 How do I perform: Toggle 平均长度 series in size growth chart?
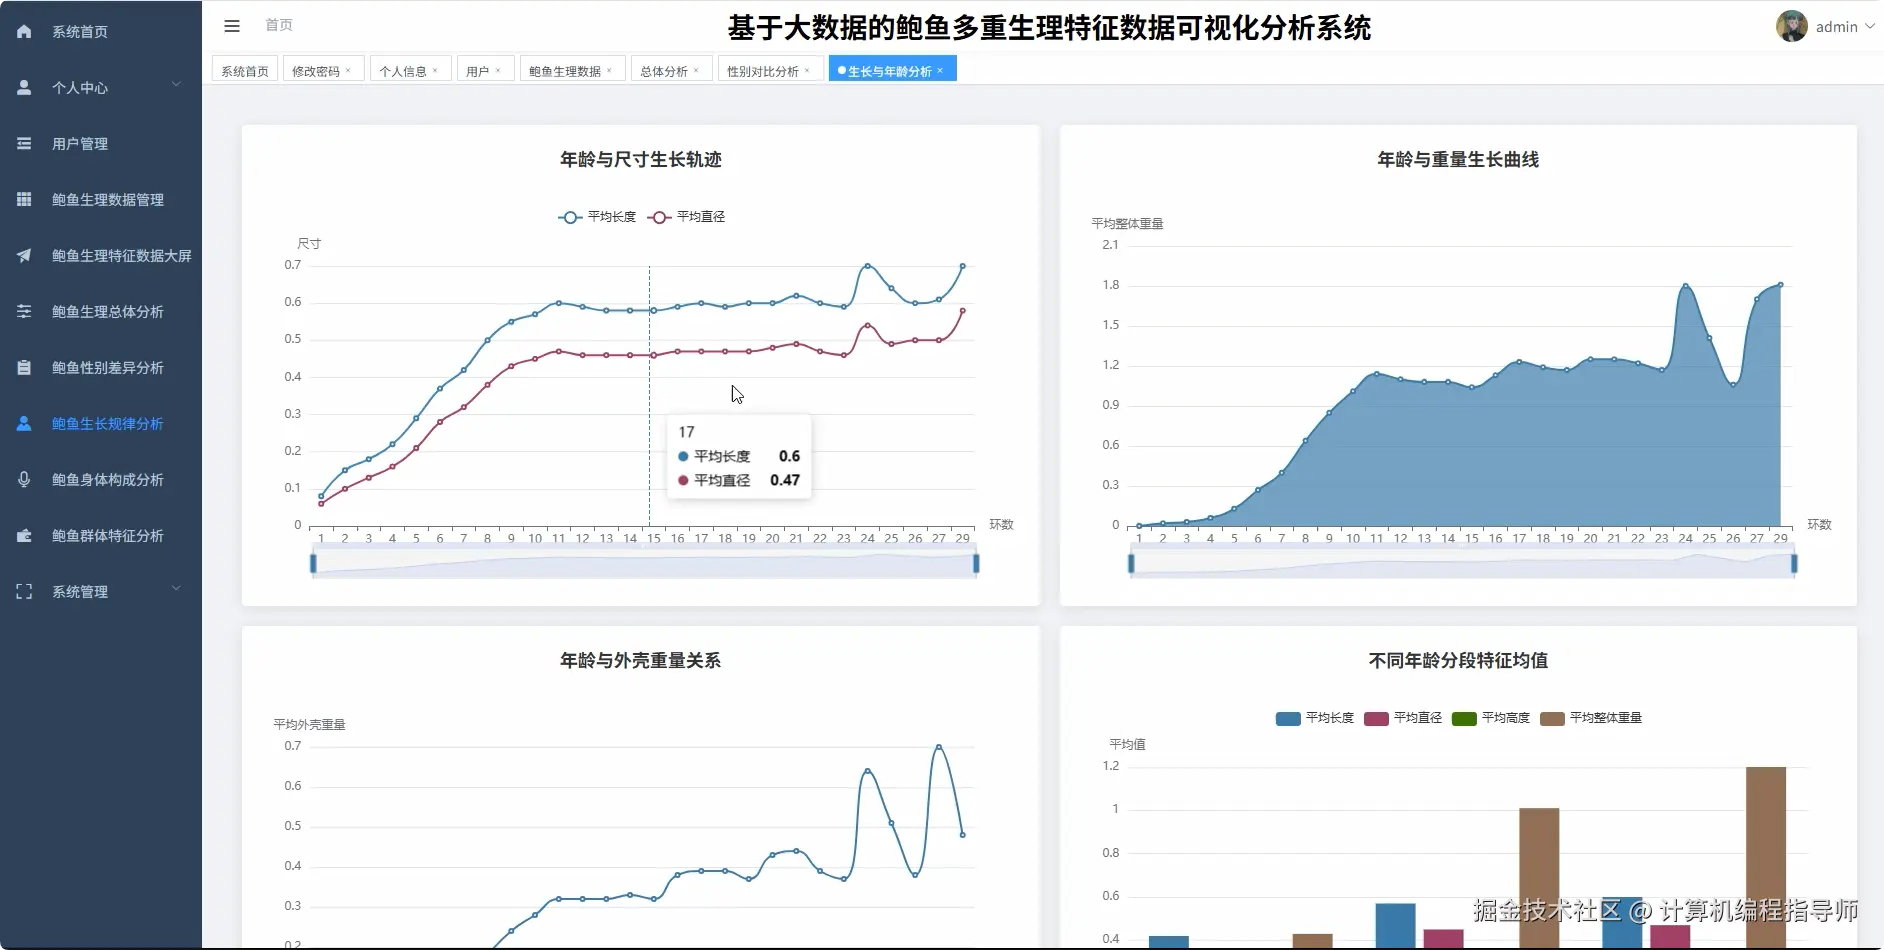tap(597, 217)
